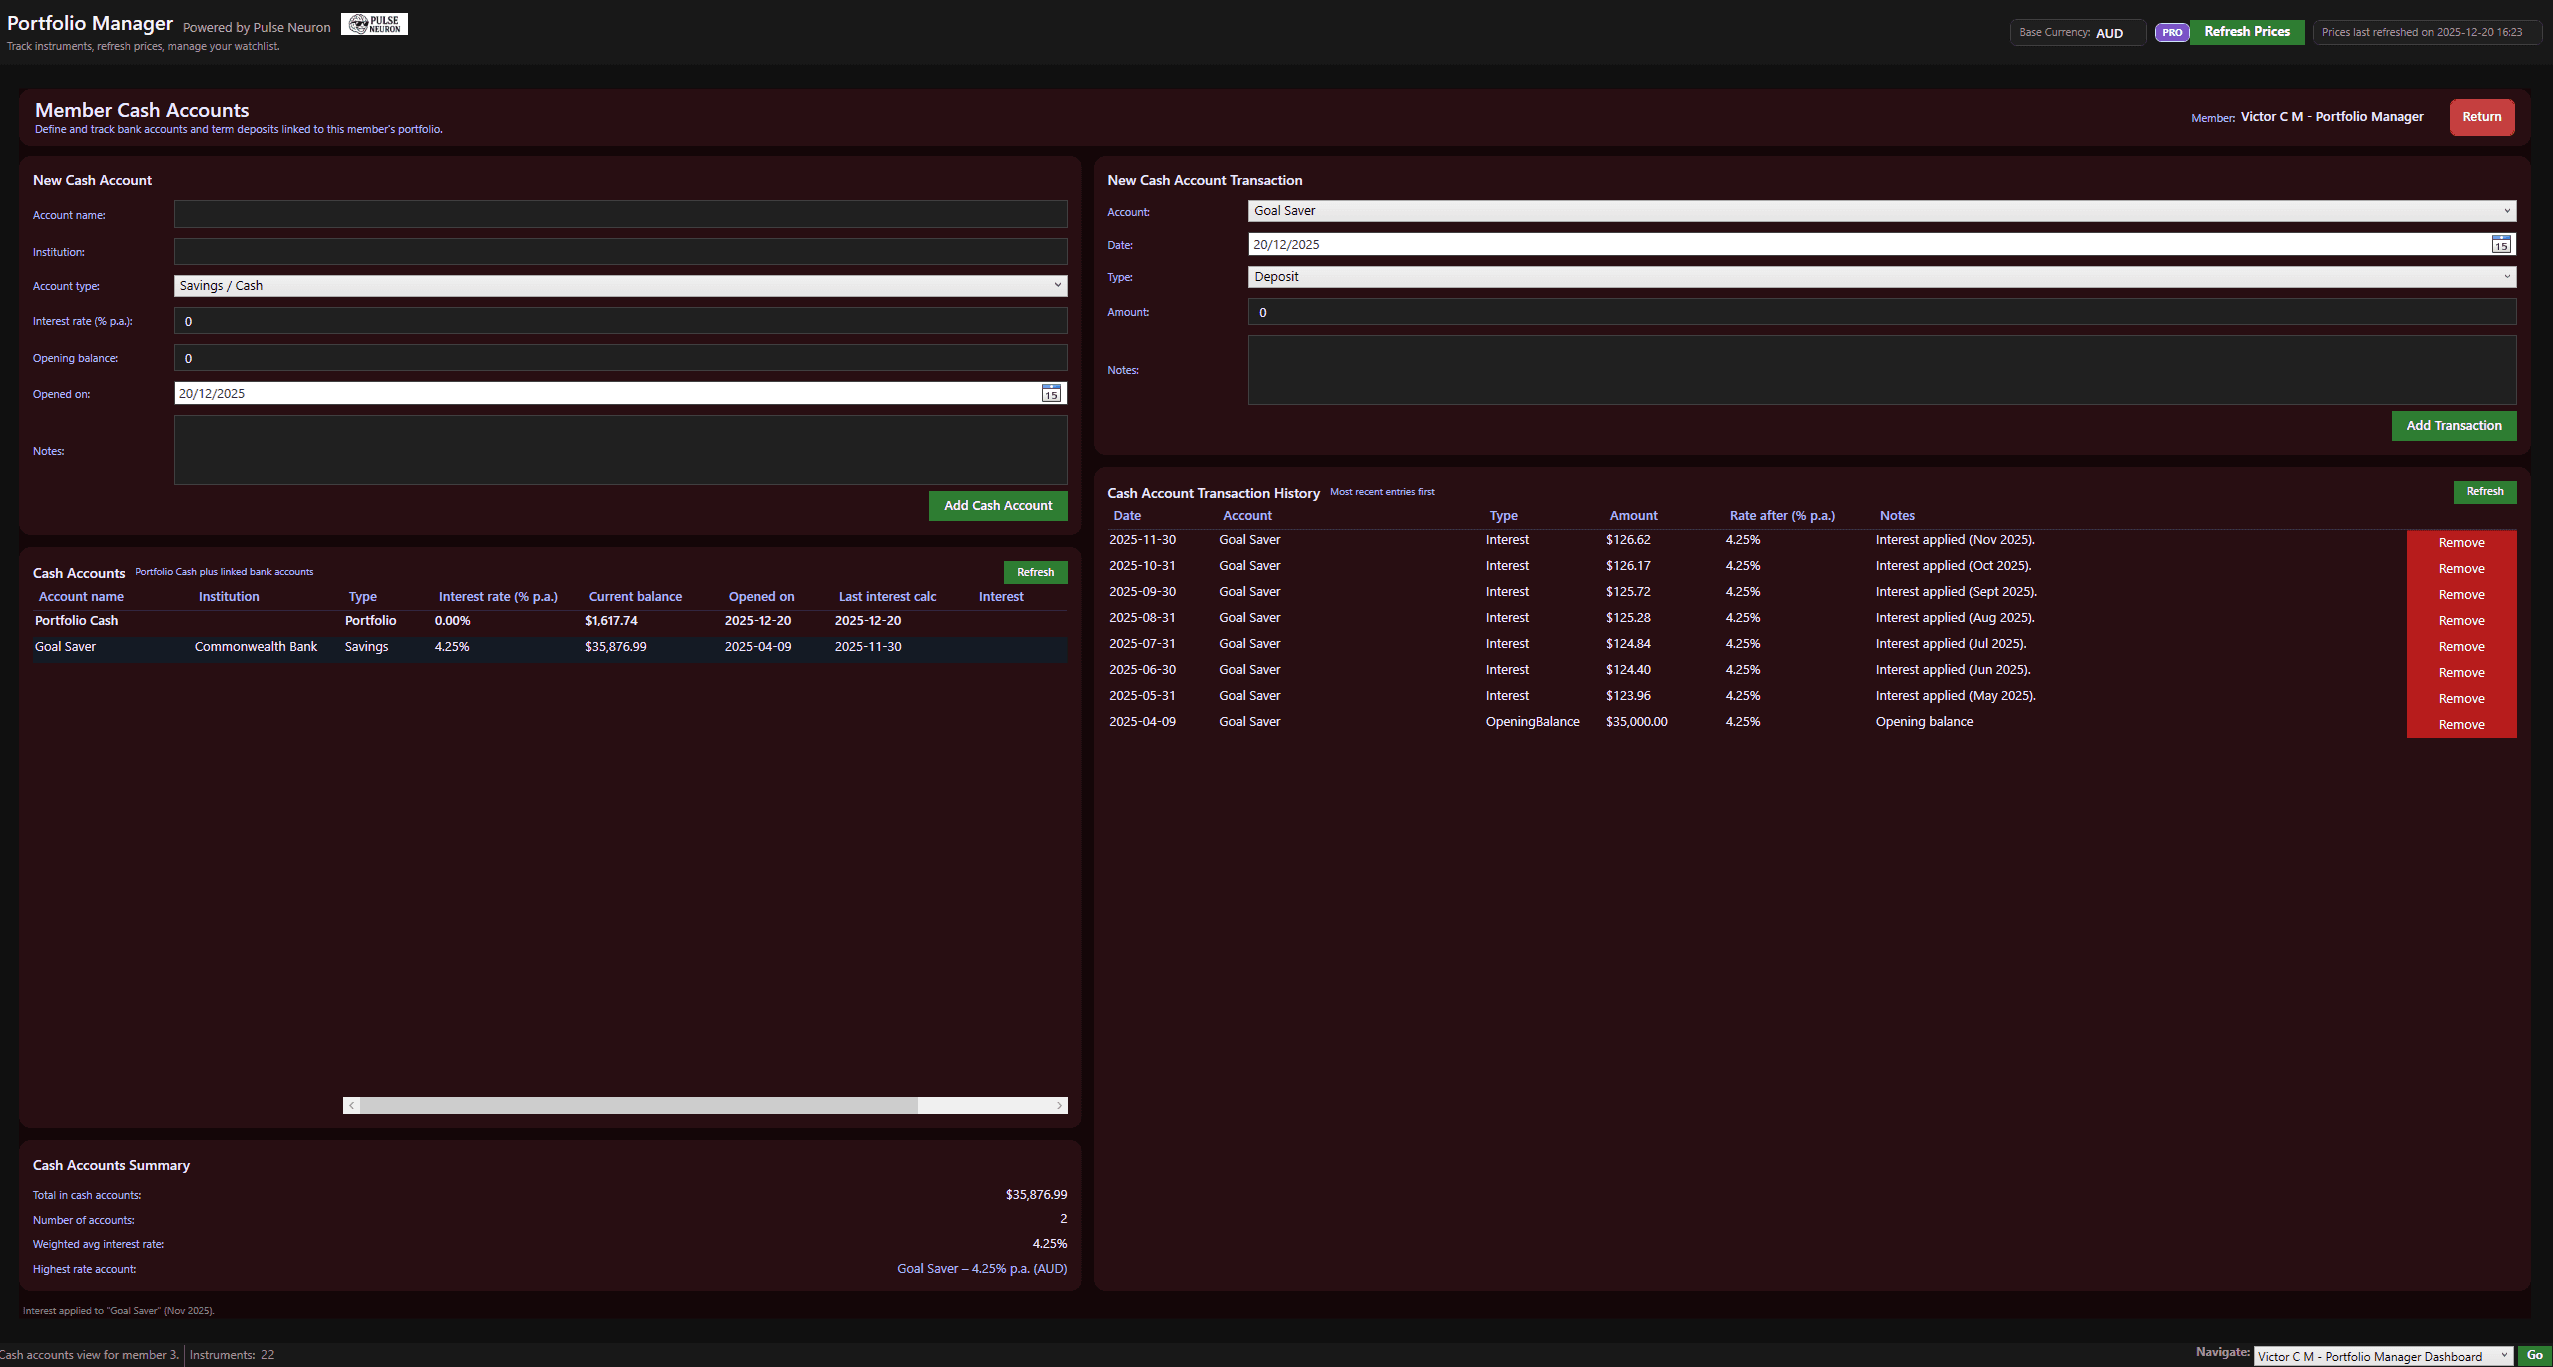The width and height of the screenshot is (2553, 1367).
Task: Open the transaction Account dropdown showing Goal Saver
Action: (x=1880, y=211)
